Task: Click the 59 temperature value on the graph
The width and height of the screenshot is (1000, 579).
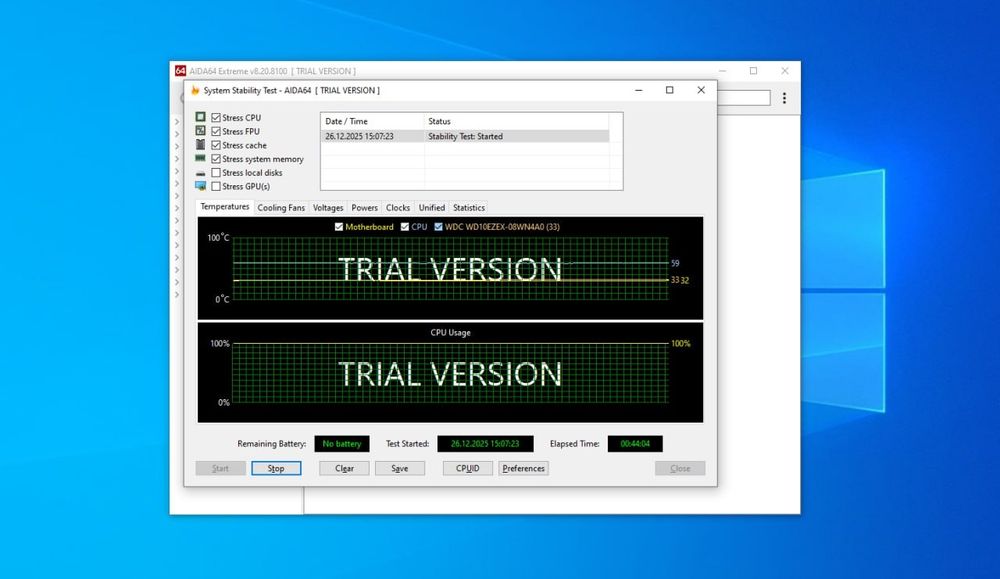Action: pos(675,263)
